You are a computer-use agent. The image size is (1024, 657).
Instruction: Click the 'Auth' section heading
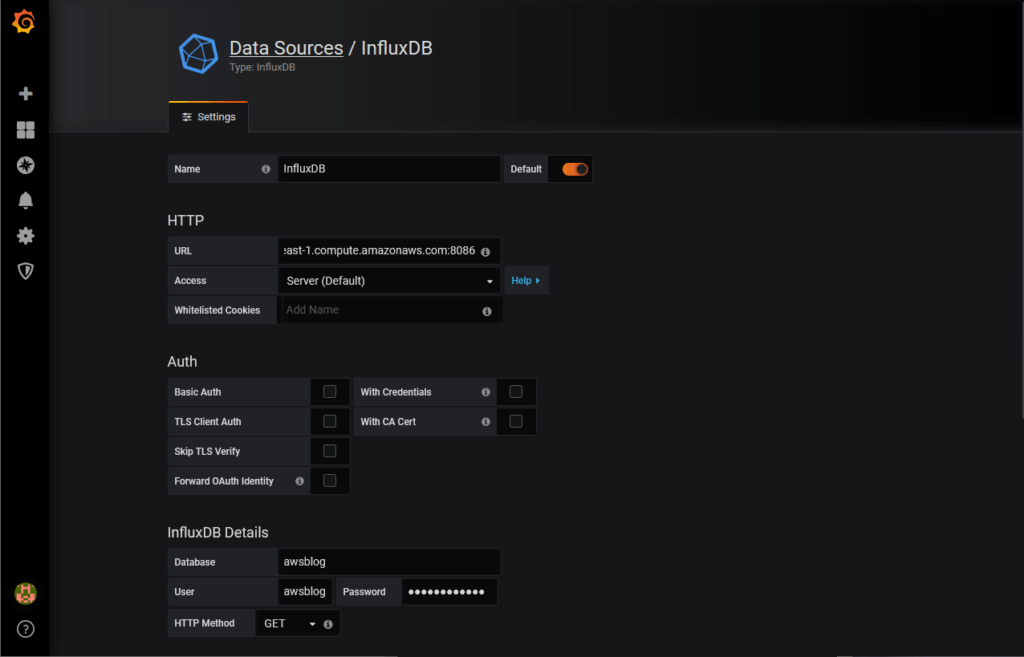(x=182, y=362)
